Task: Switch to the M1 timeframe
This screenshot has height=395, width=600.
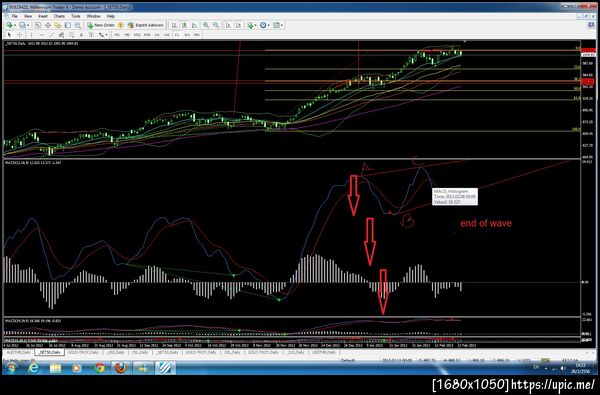Action: (x=117, y=35)
